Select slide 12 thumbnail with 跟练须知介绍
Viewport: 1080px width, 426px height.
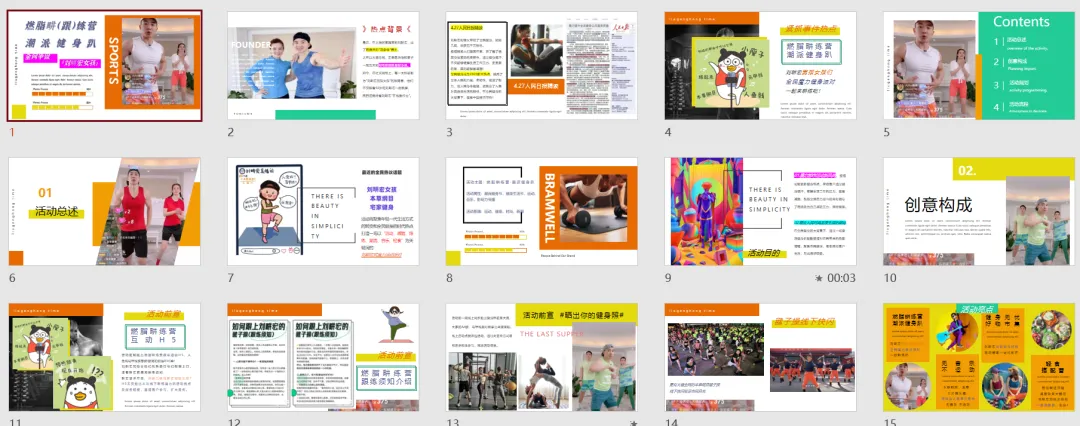tap(324, 358)
